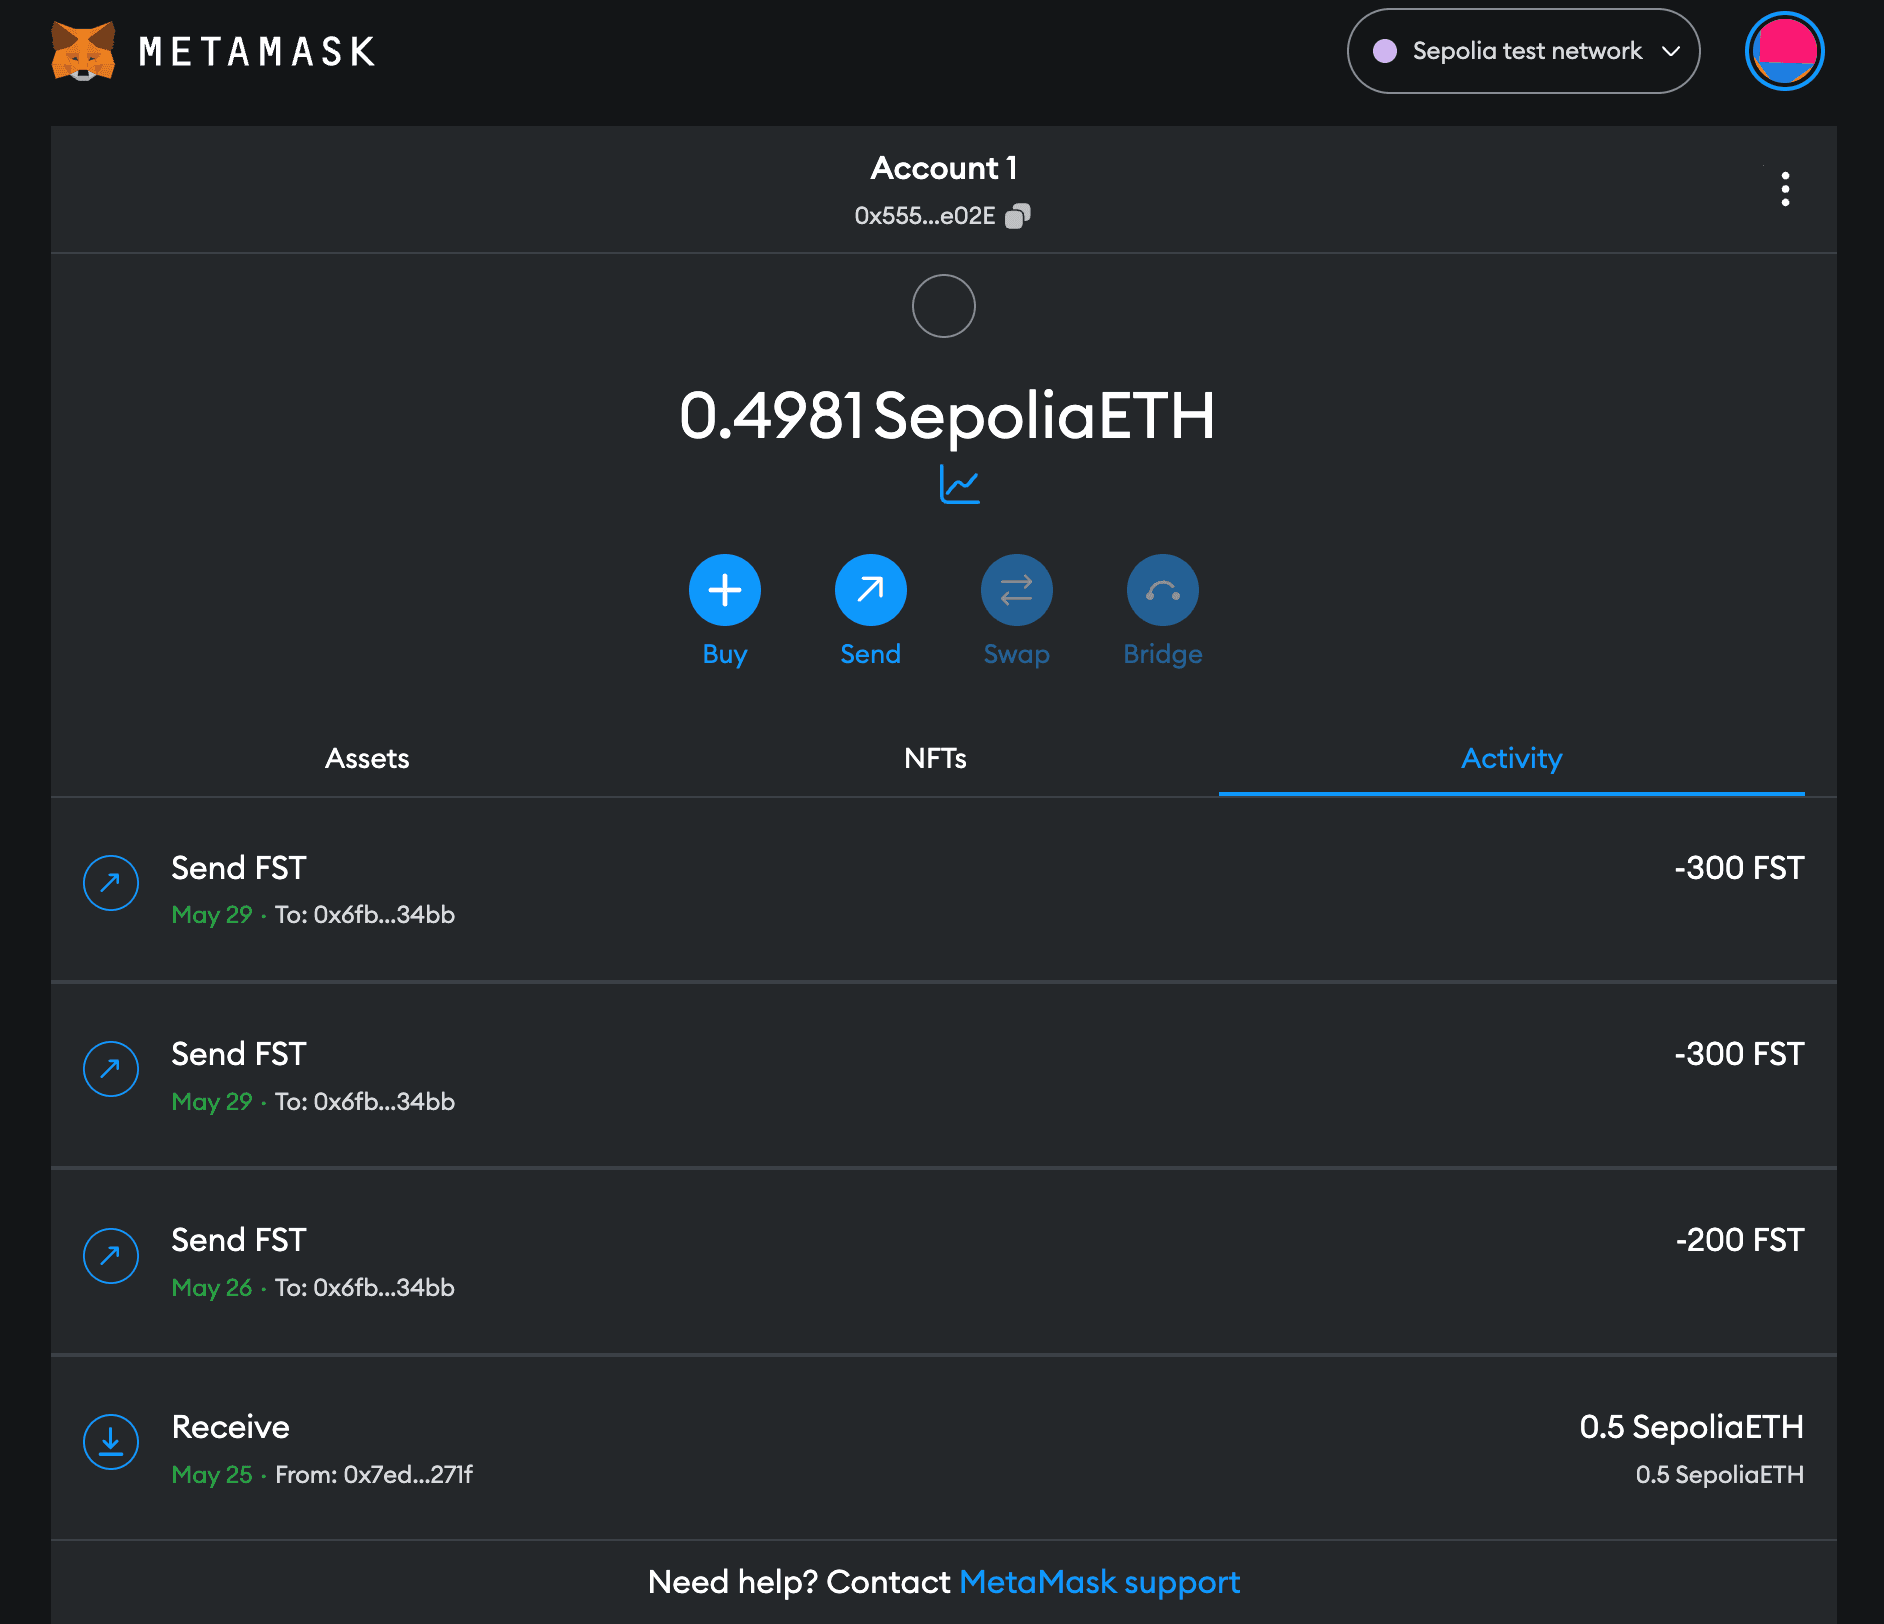Click the Send label under the arrow
This screenshot has height=1624, width=1884.
pyautogui.click(x=871, y=654)
